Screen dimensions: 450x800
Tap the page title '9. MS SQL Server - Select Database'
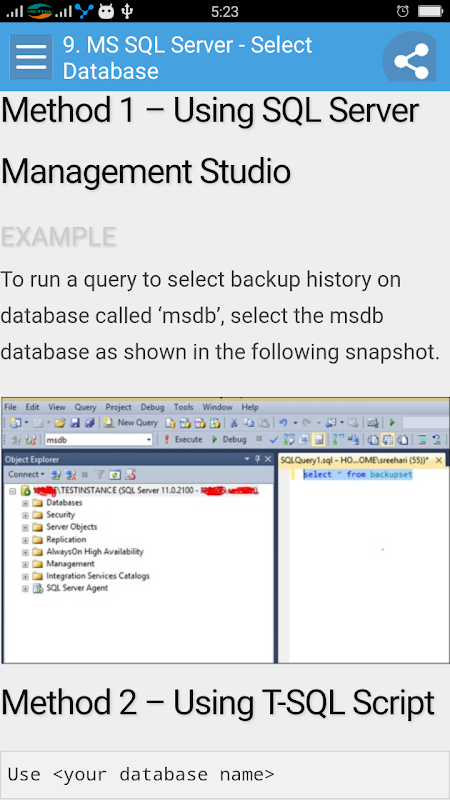point(188,58)
